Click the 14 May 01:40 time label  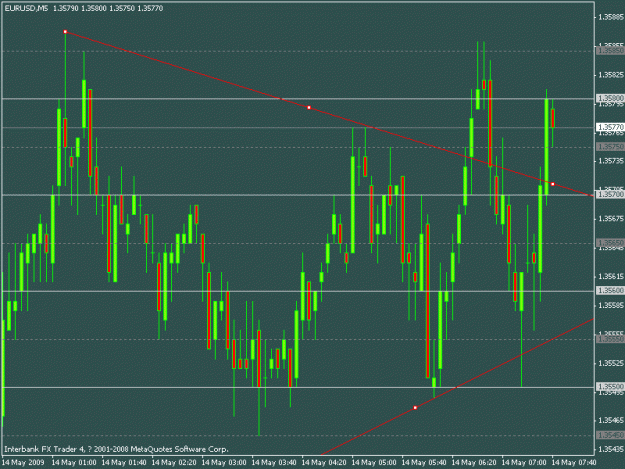click(124, 463)
